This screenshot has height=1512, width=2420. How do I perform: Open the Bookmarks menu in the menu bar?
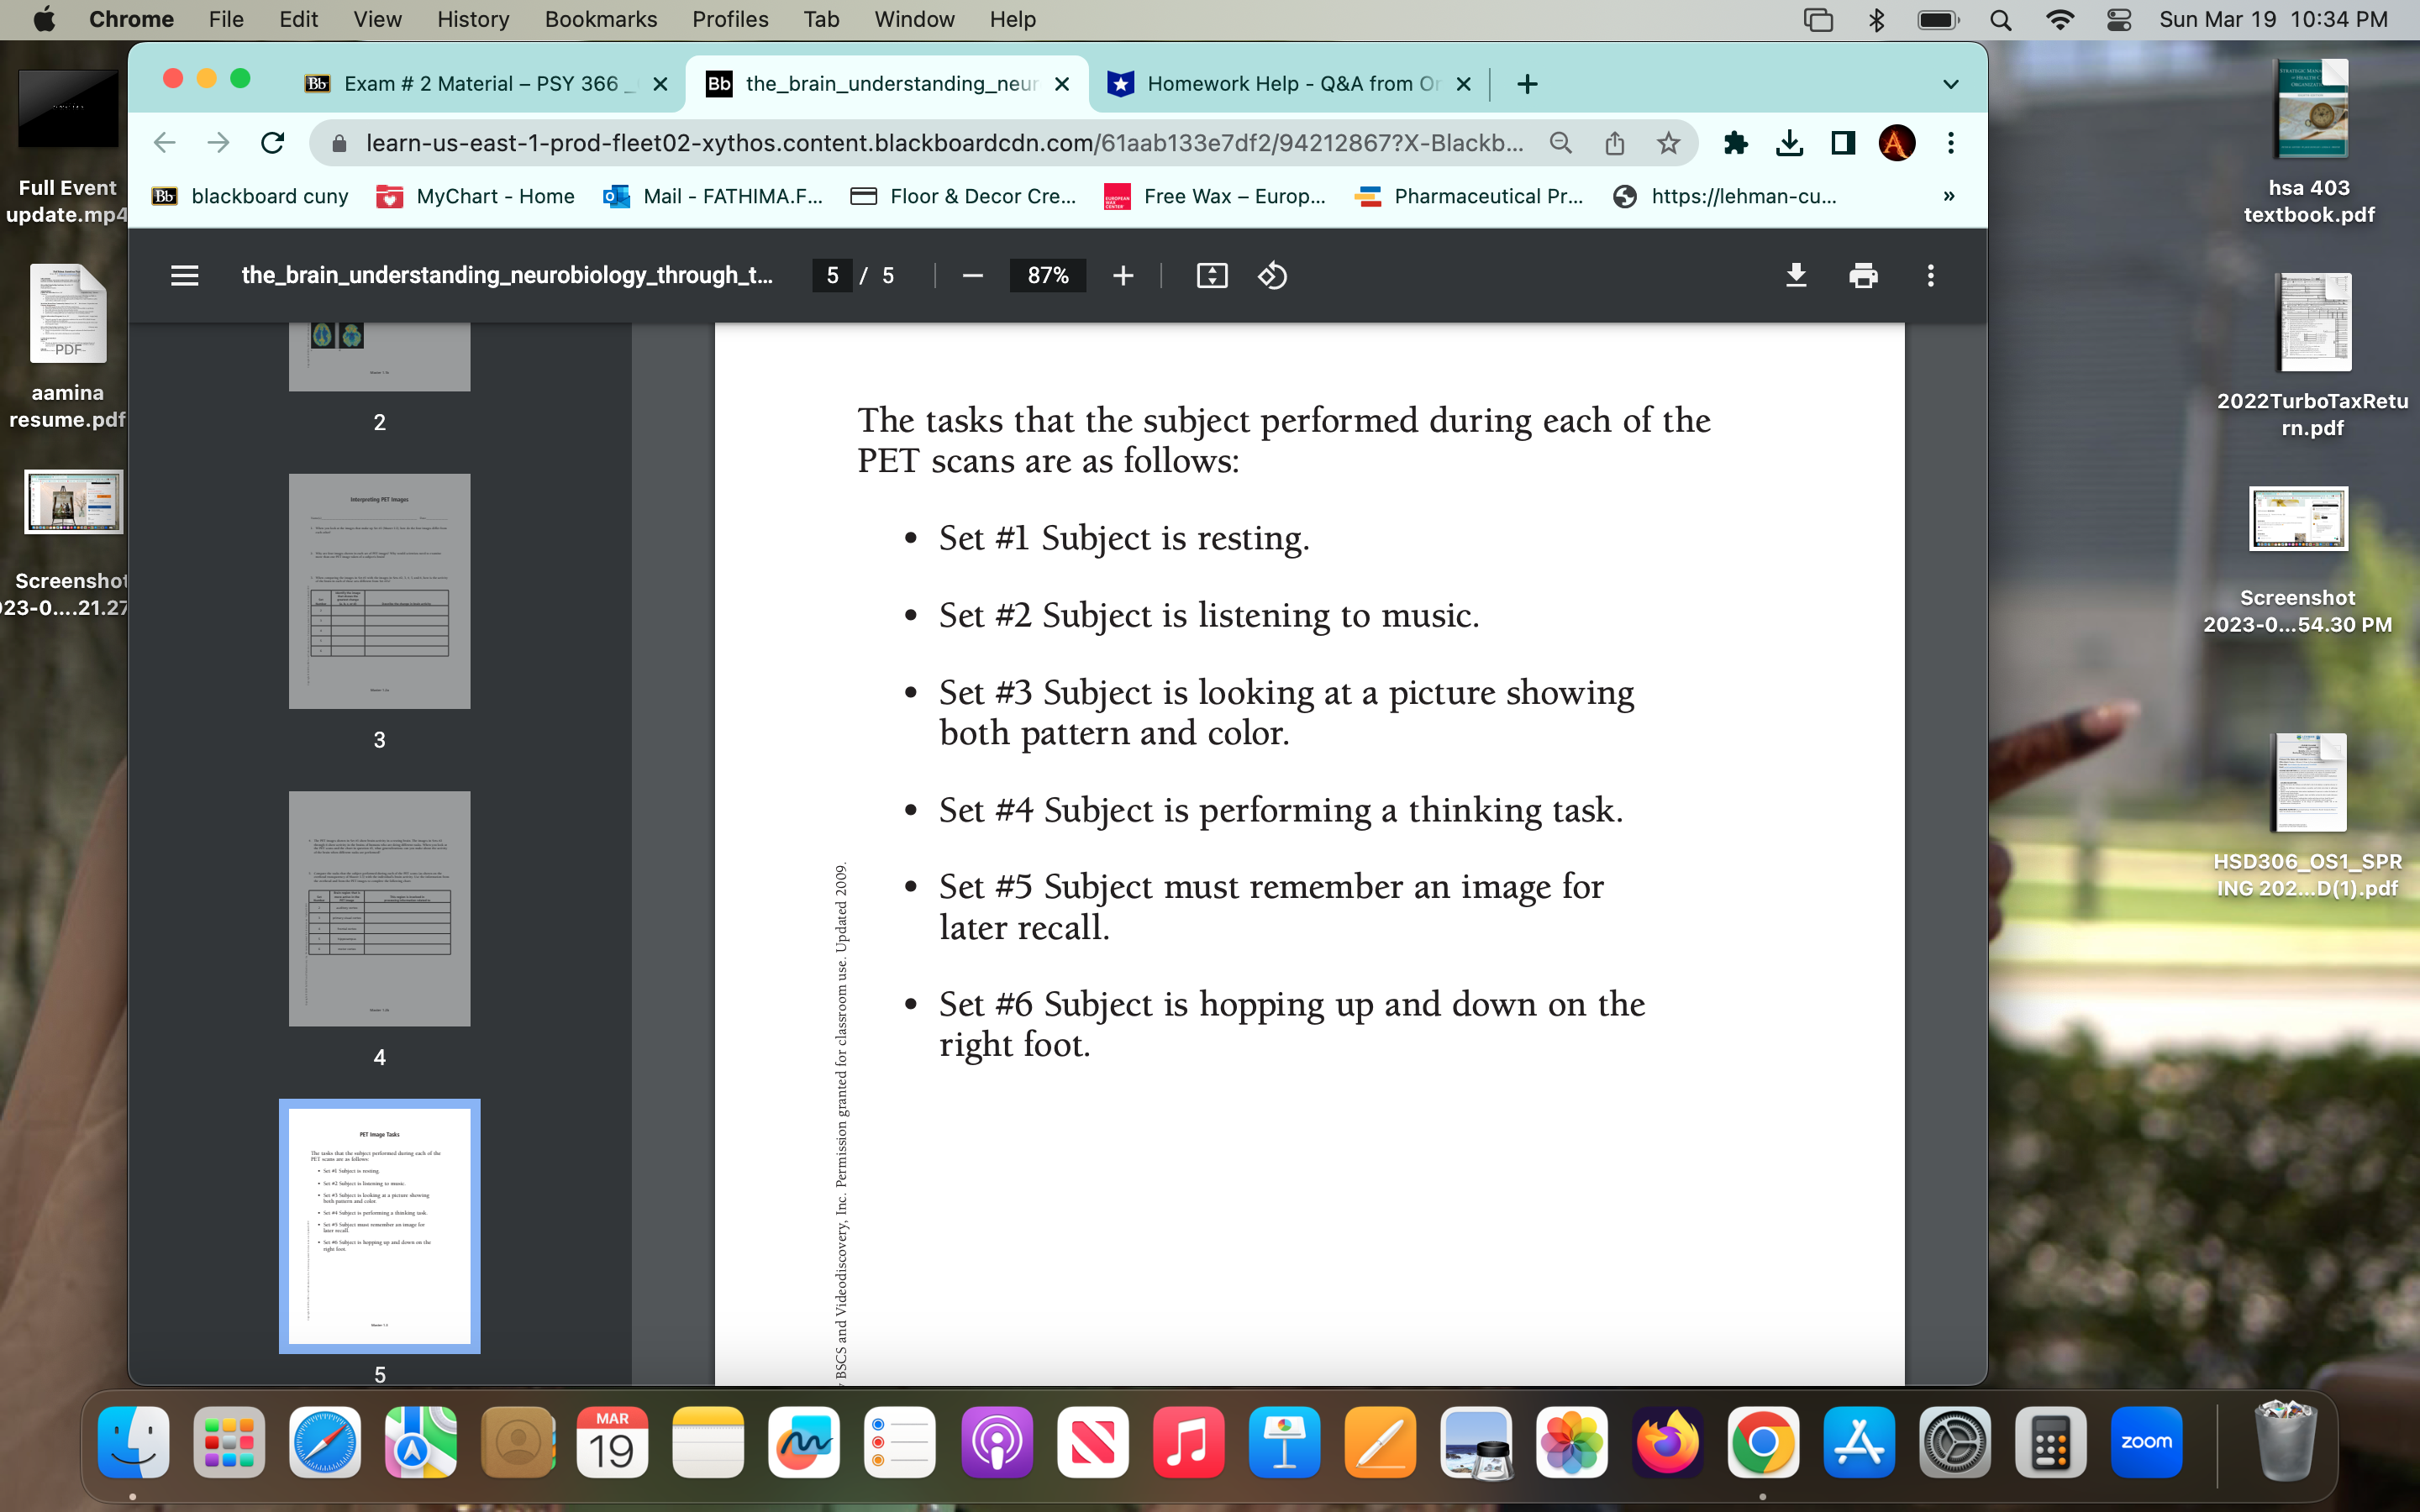601,19
